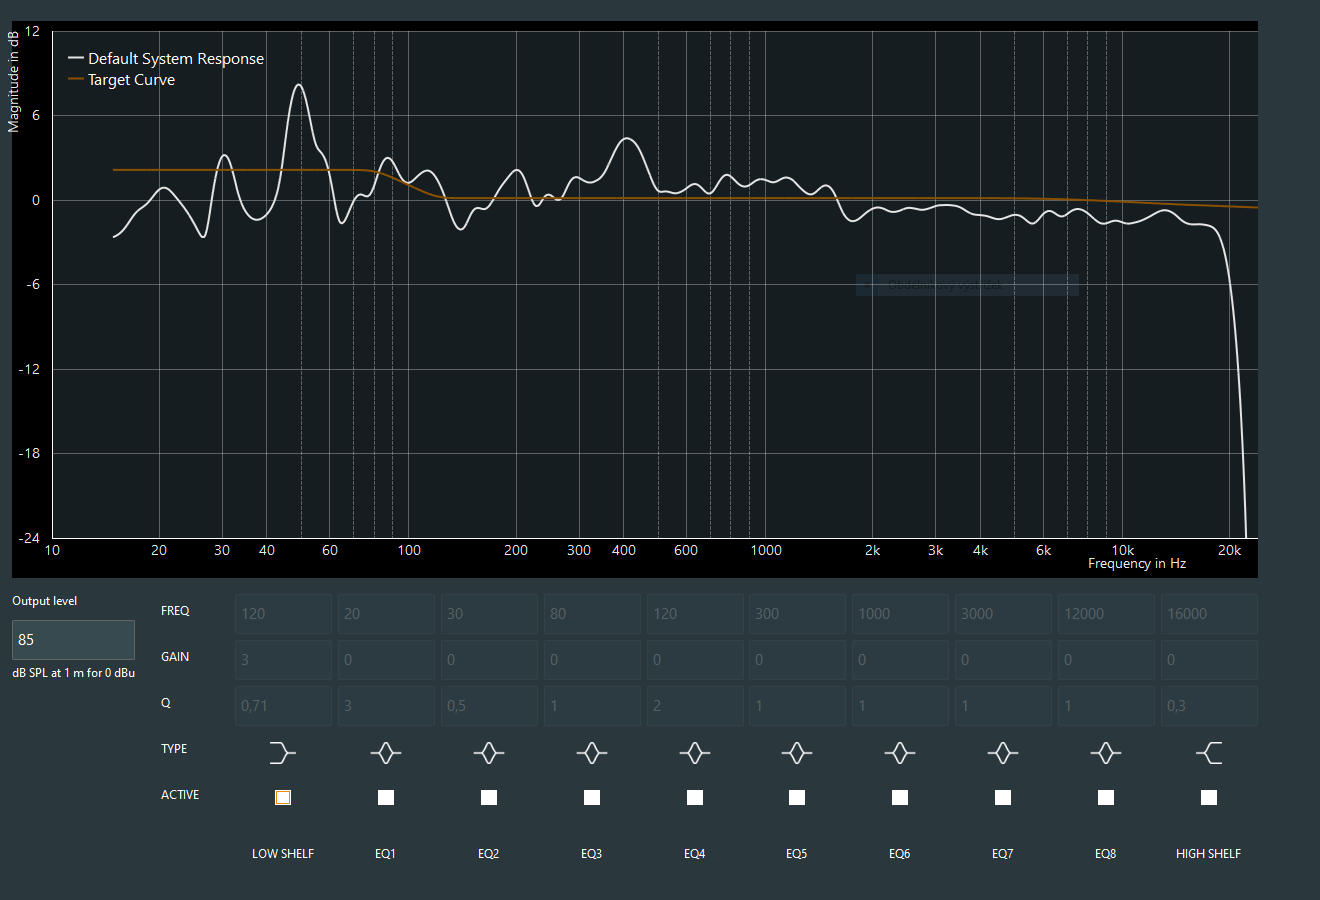
Task: Toggle the EQ7 active checkbox
Action: pyautogui.click(x=1003, y=797)
